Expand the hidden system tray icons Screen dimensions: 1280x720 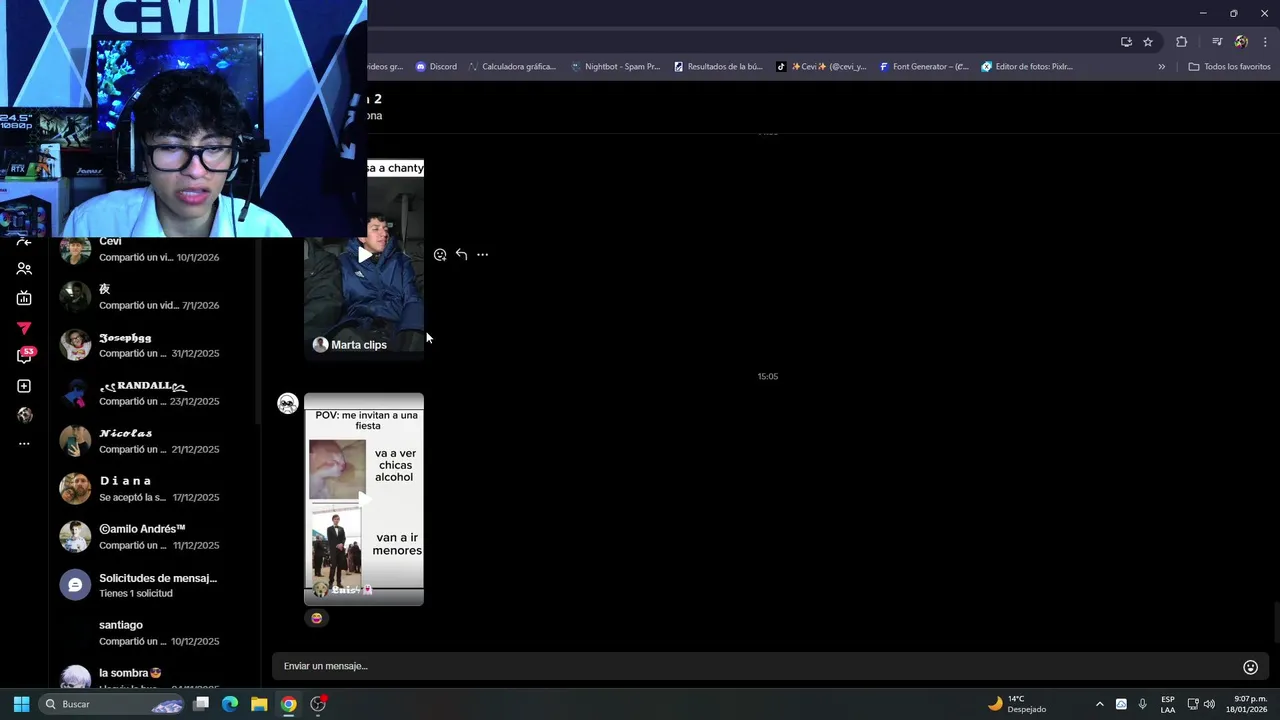click(1099, 704)
